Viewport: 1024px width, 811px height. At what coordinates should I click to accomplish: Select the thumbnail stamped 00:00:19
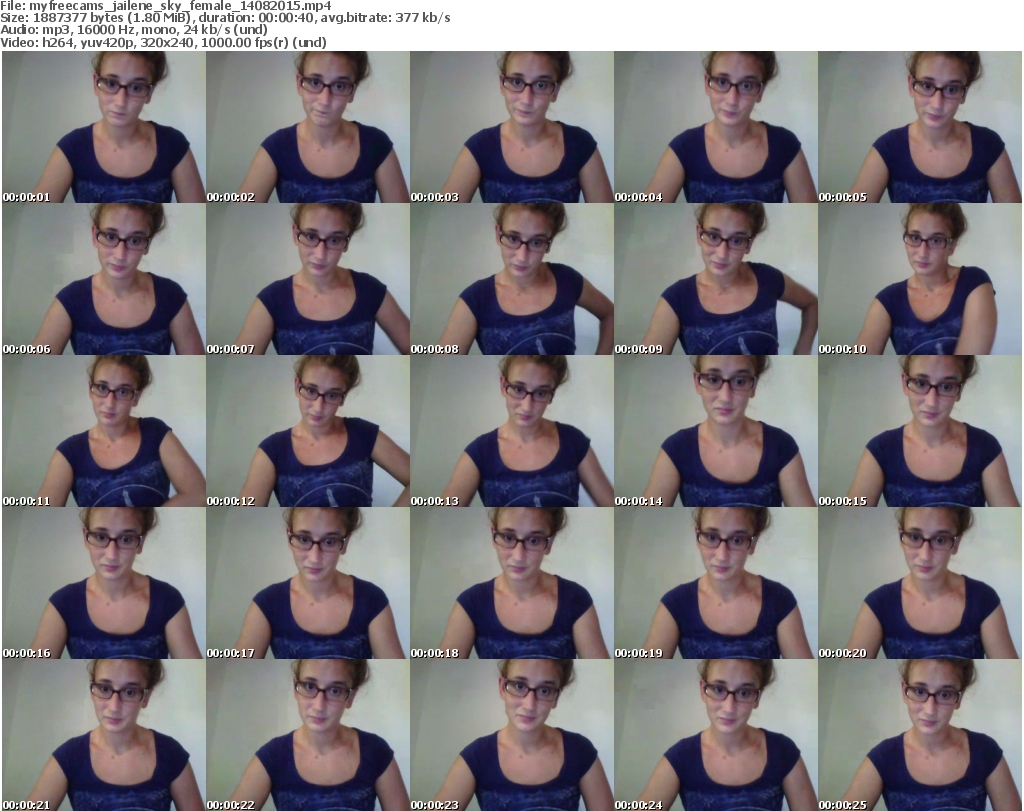(716, 583)
